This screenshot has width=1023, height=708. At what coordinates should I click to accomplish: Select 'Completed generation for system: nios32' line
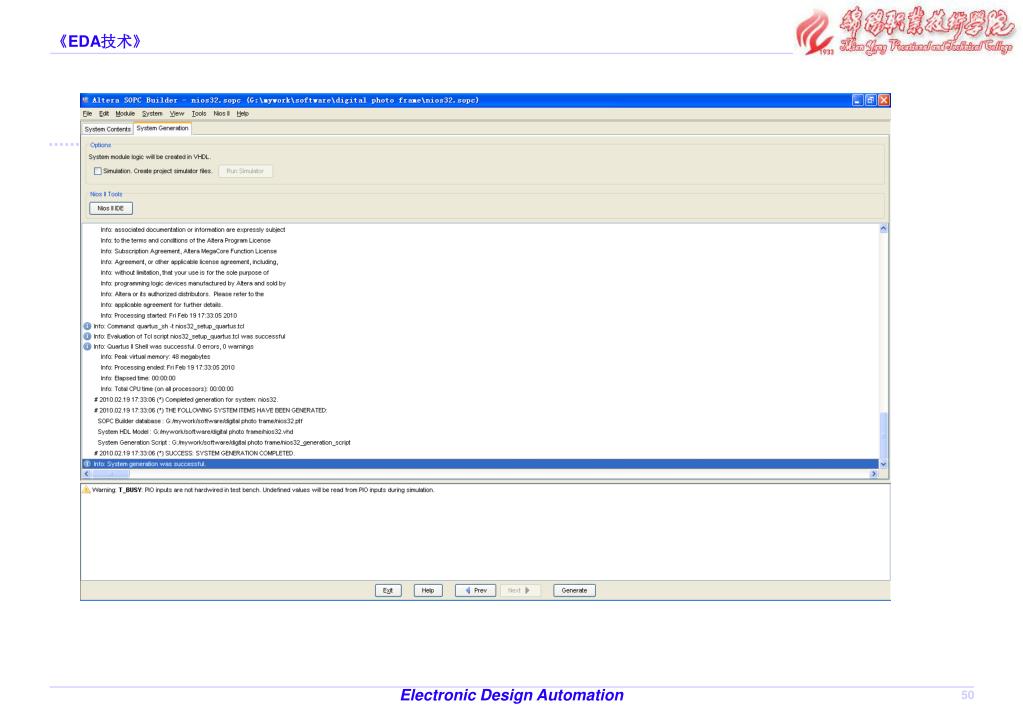click(186, 399)
